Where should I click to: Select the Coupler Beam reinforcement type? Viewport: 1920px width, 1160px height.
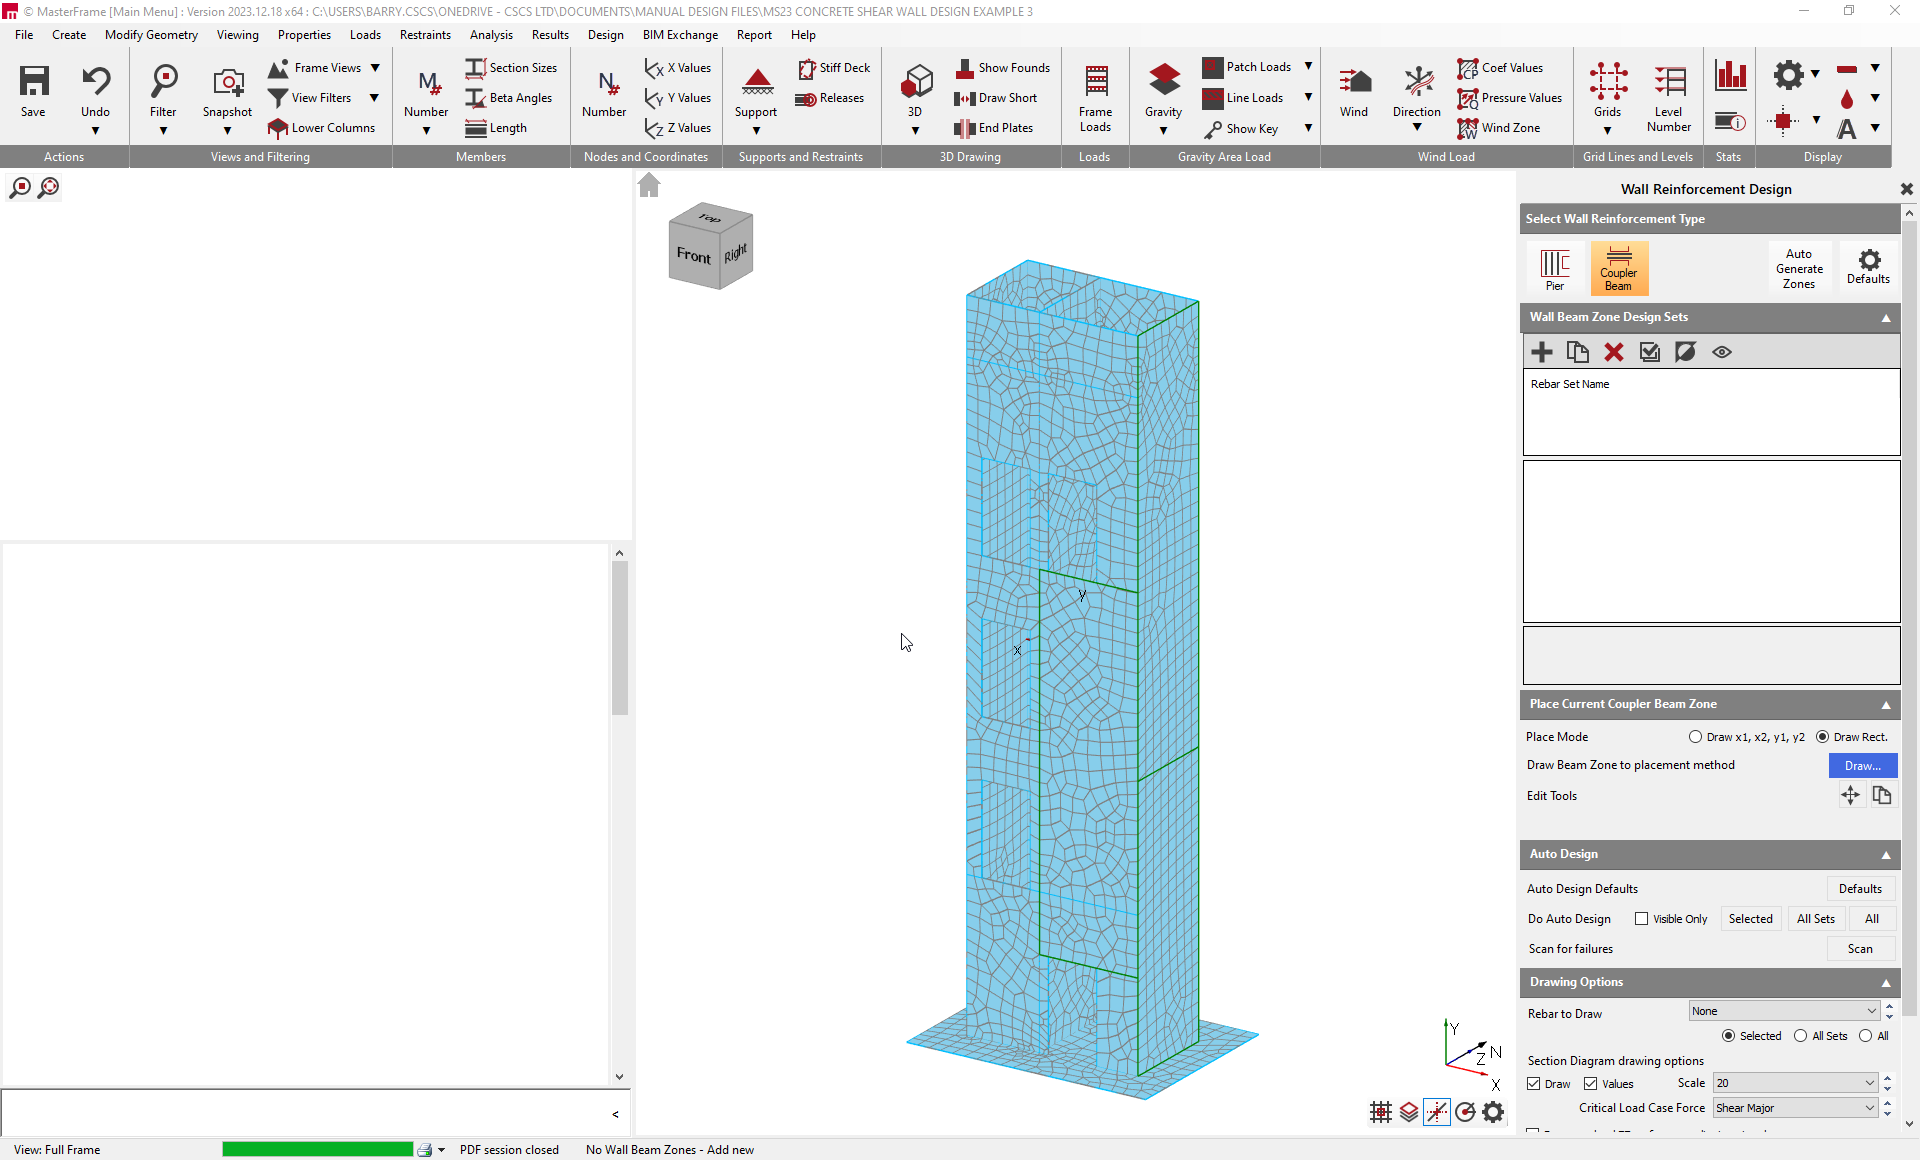coord(1617,268)
